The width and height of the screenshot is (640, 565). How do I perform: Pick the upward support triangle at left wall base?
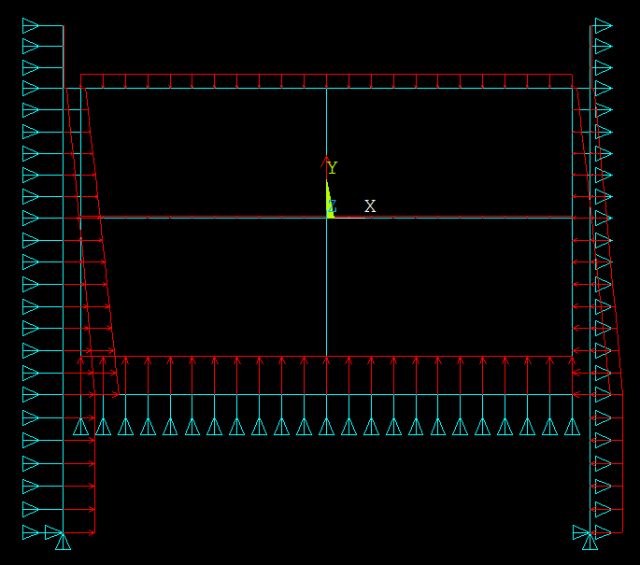coord(63,541)
